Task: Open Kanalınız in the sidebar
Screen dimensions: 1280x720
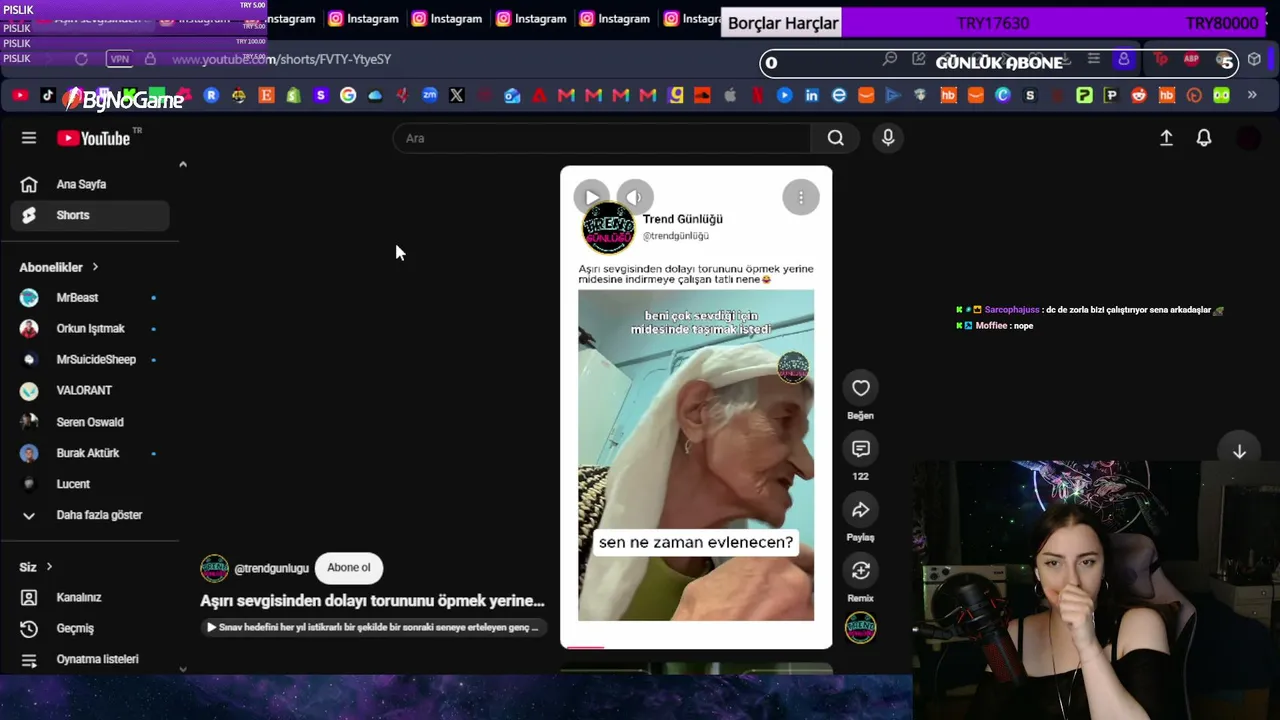Action: click(90, 597)
